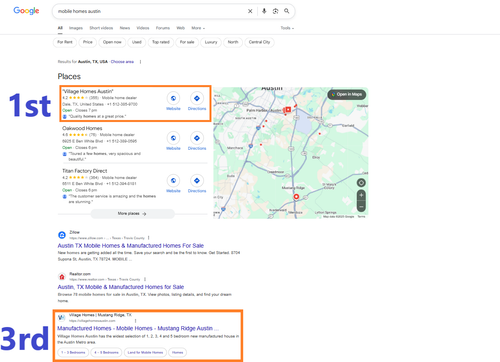Click the Land for Mobile Homes chip

coord(145,352)
